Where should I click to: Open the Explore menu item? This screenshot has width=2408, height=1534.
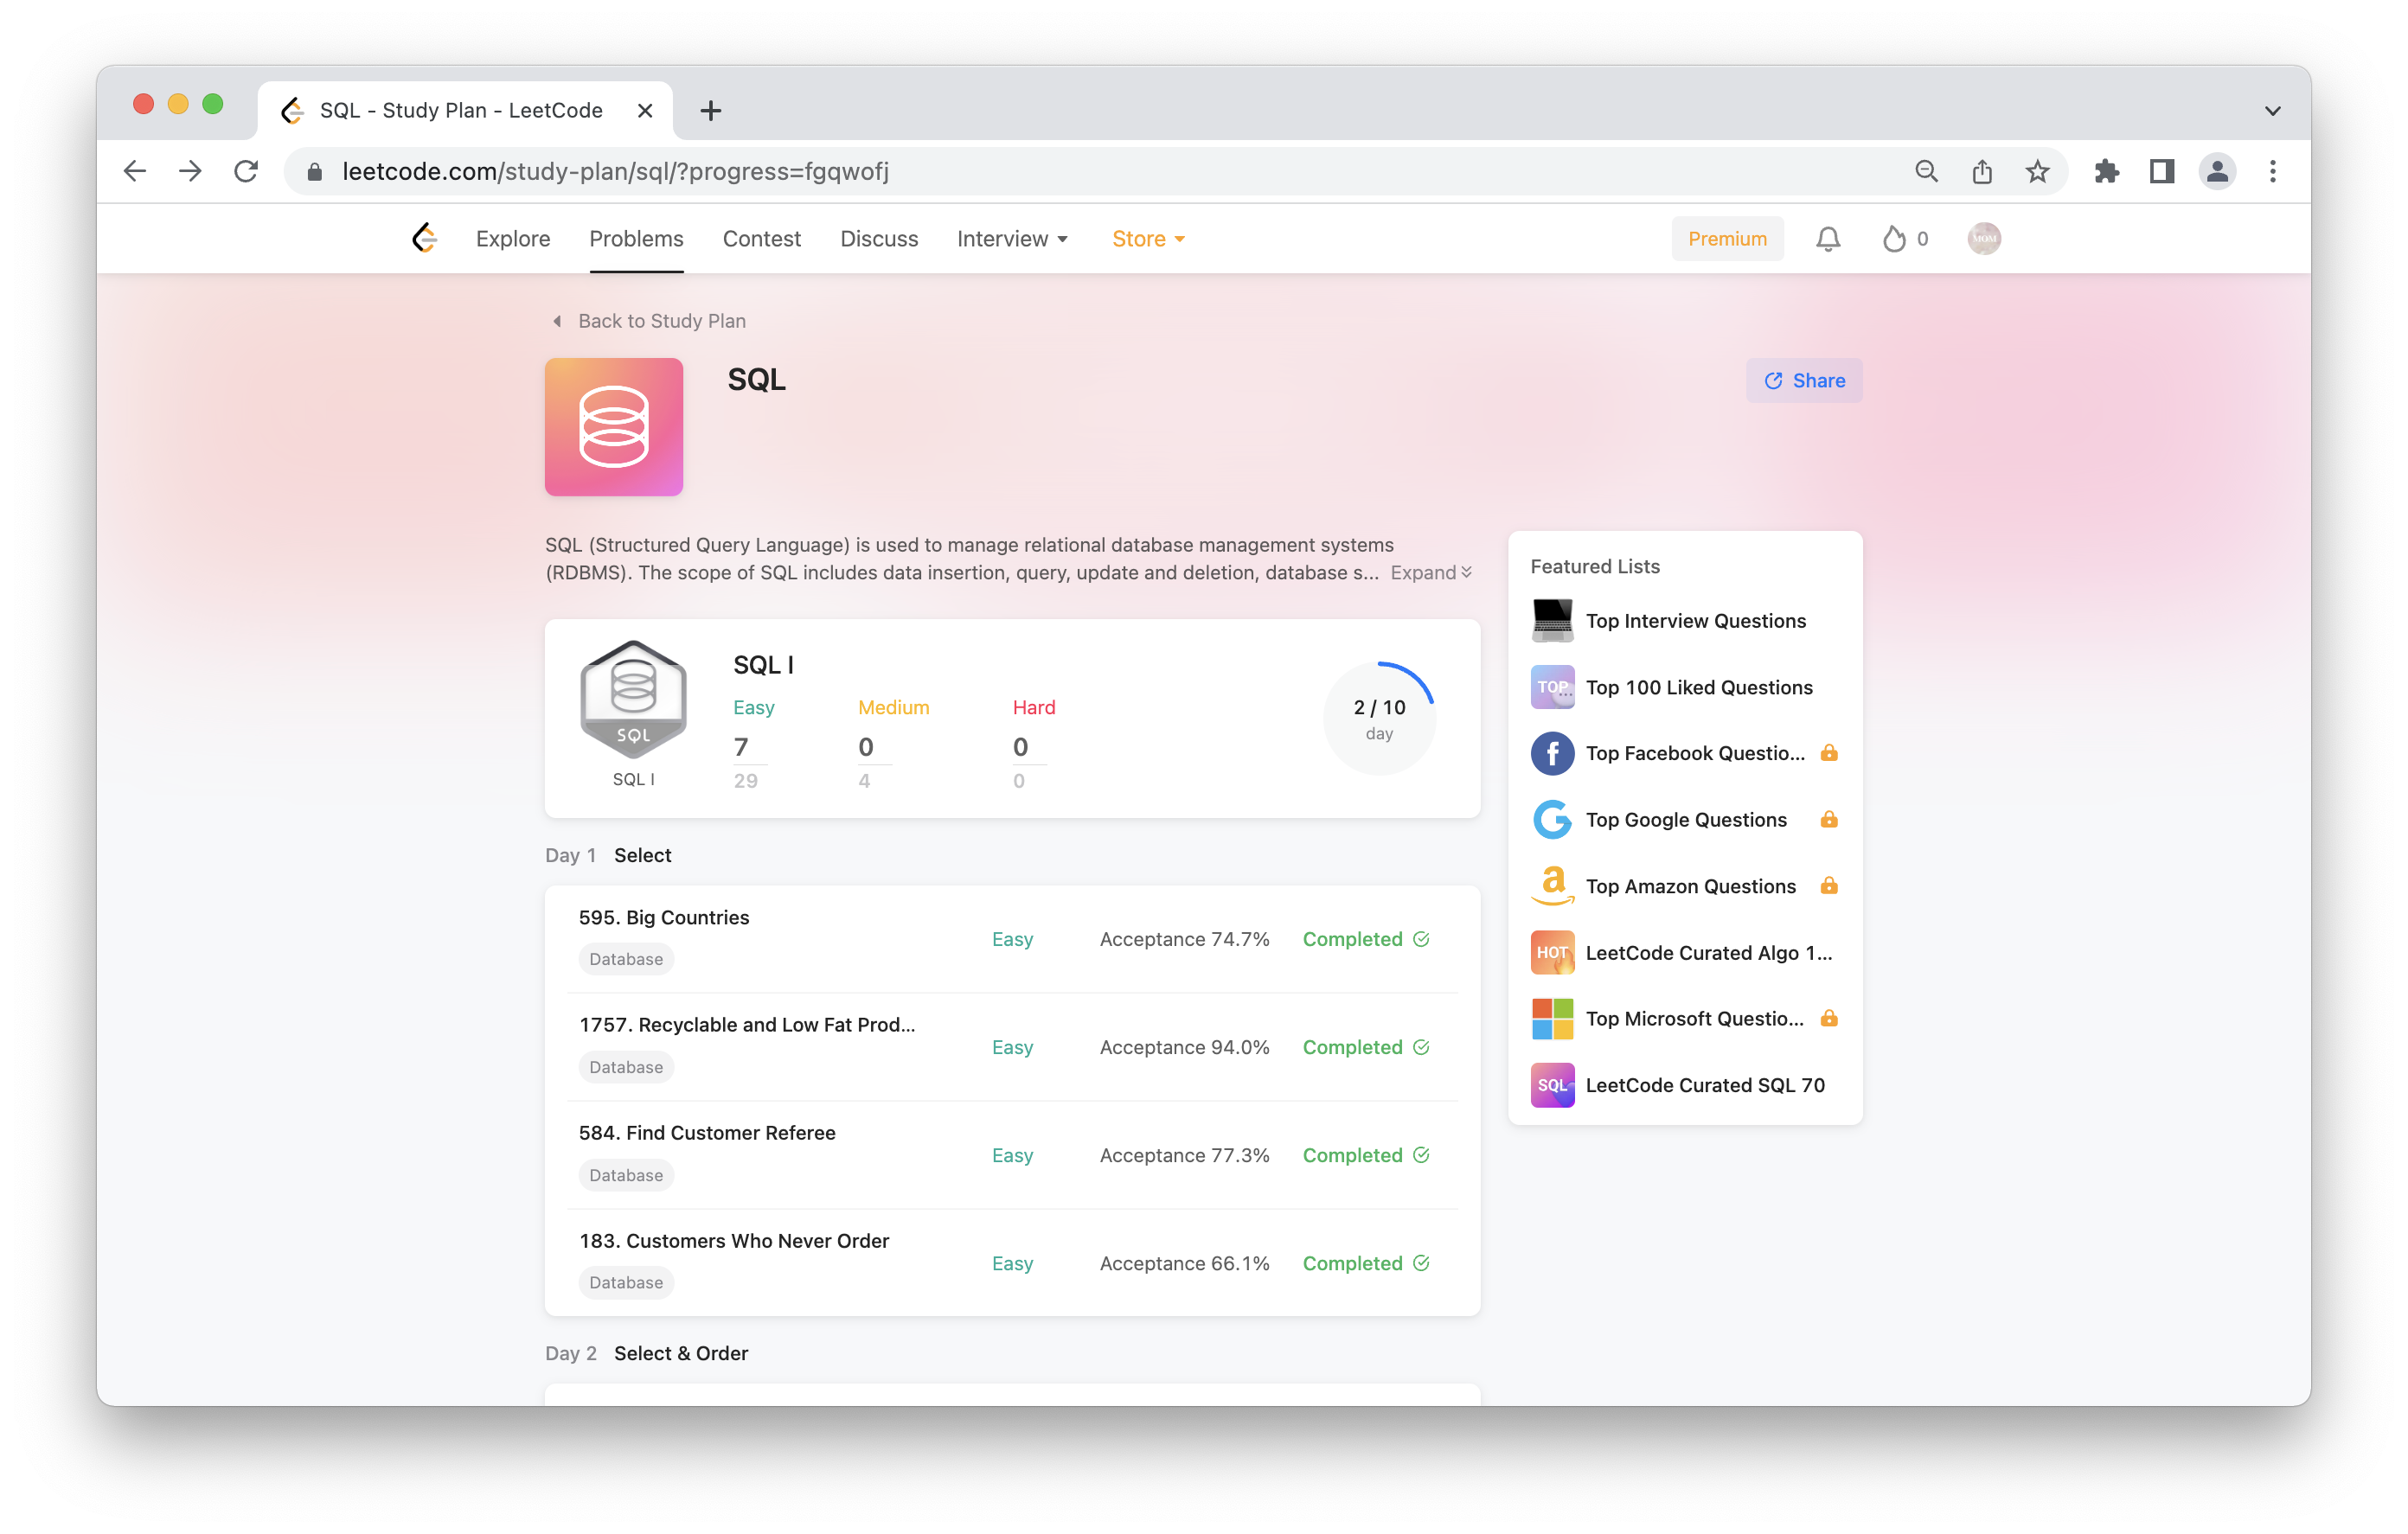point(512,238)
